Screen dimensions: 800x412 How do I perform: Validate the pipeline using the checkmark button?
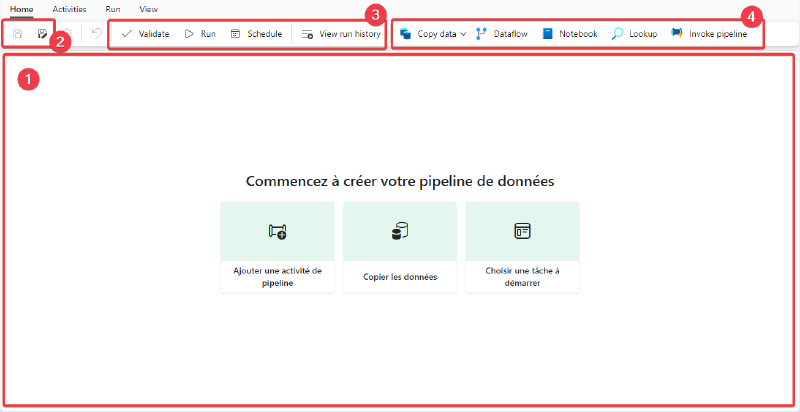tap(145, 34)
